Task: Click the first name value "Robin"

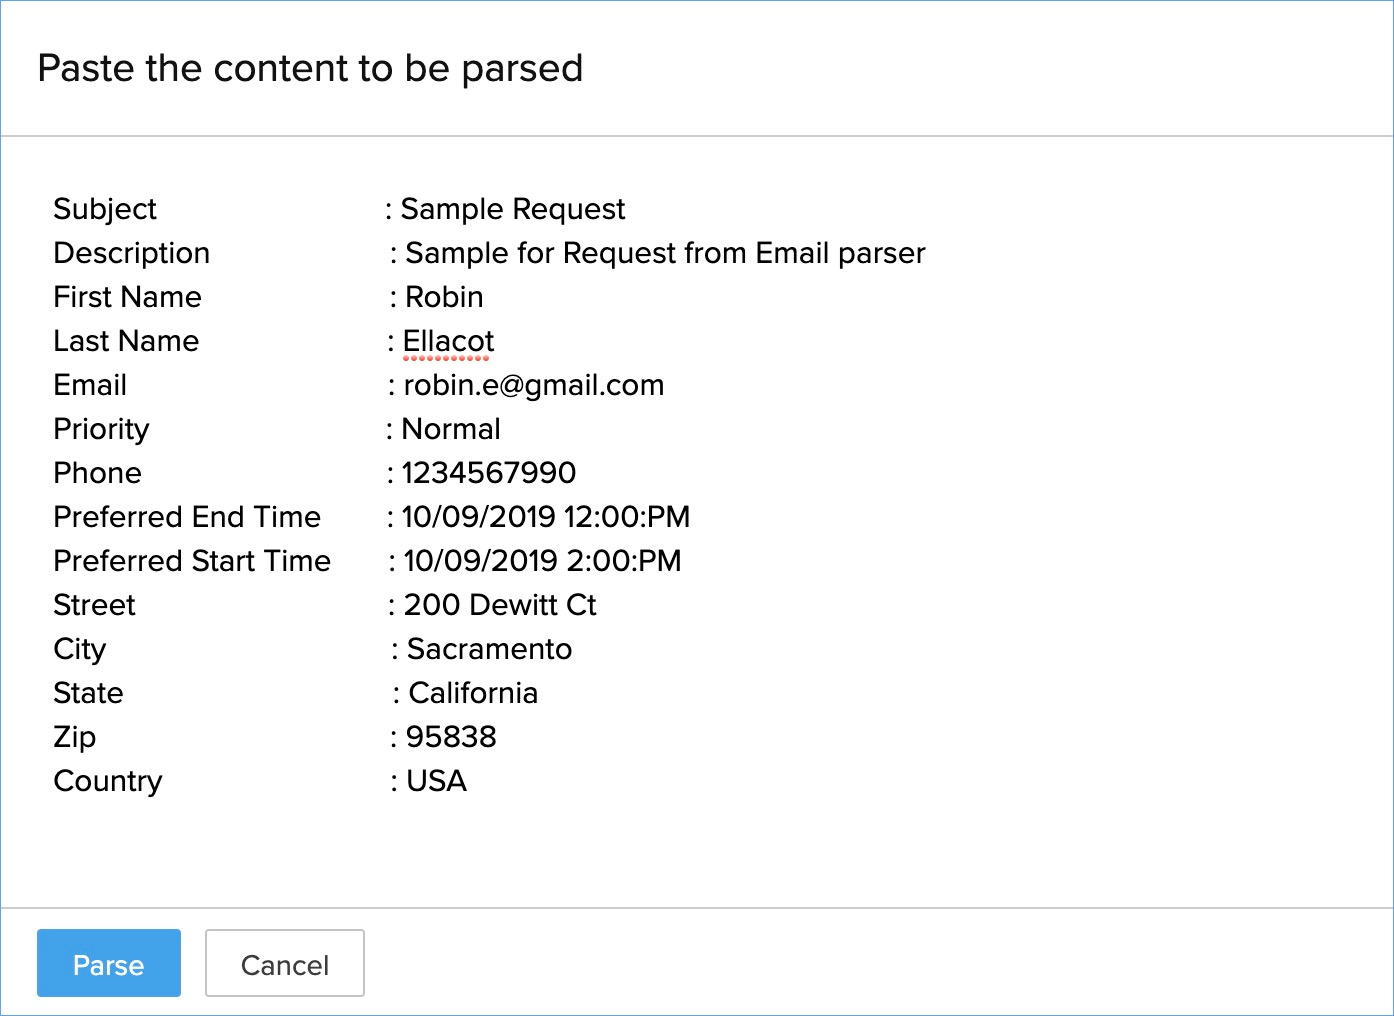Action: (x=444, y=297)
